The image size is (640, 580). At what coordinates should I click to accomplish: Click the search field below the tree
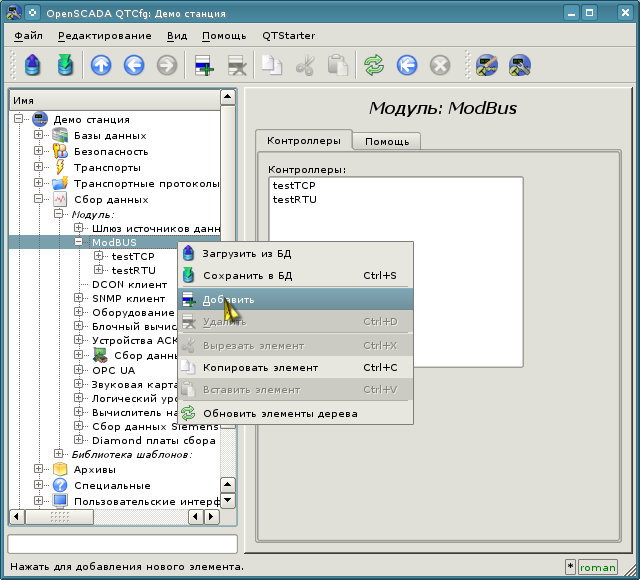click(122, 544)
